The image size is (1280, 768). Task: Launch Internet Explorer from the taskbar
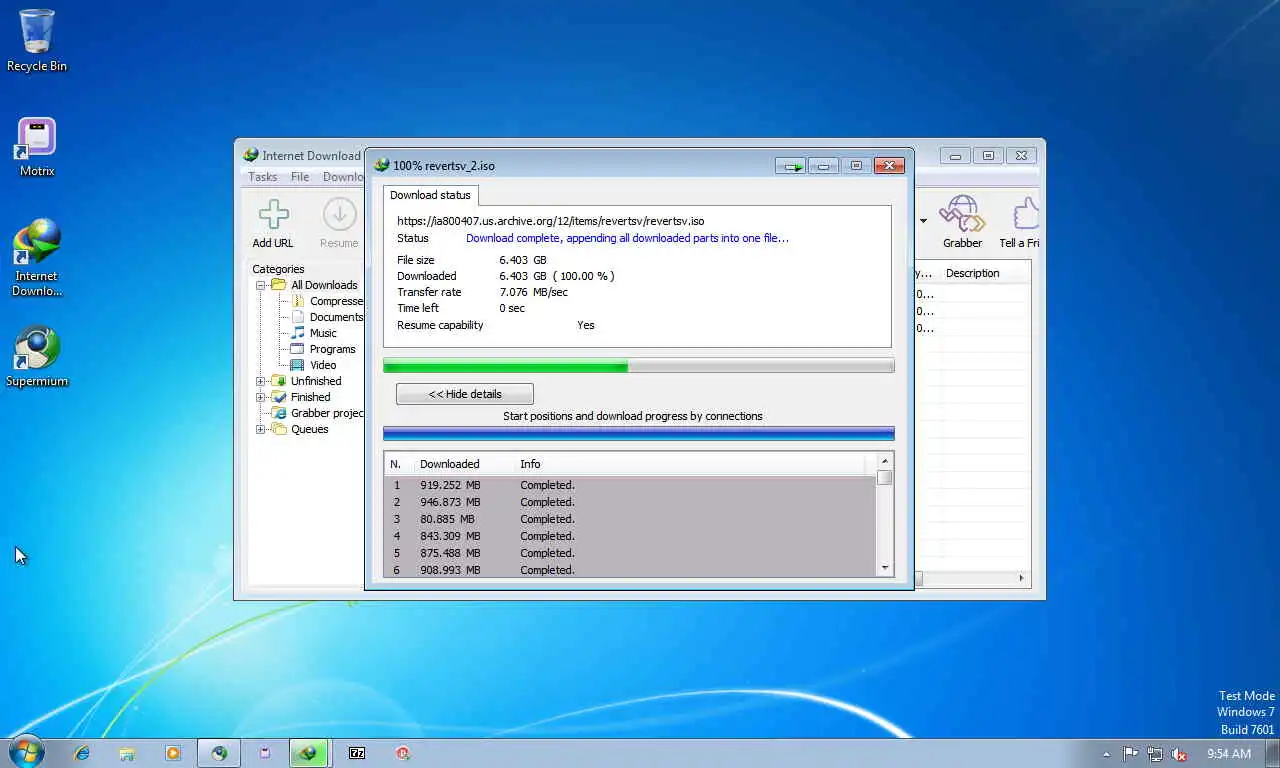tap(82, 753)
